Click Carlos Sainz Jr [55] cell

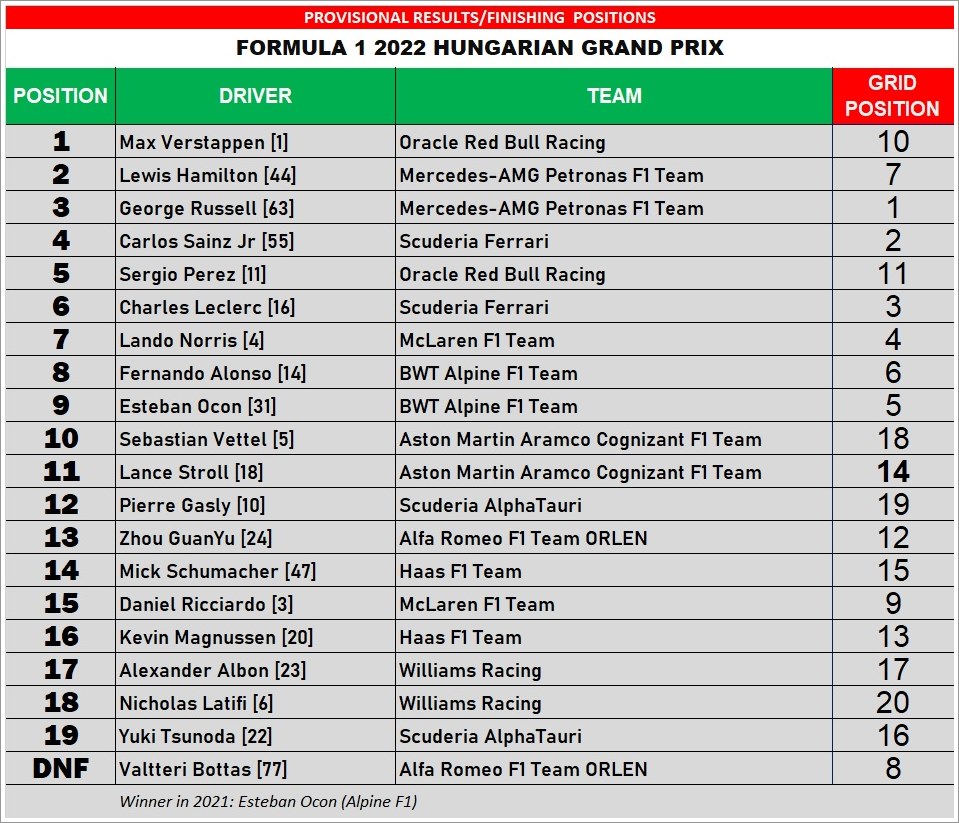255,241
